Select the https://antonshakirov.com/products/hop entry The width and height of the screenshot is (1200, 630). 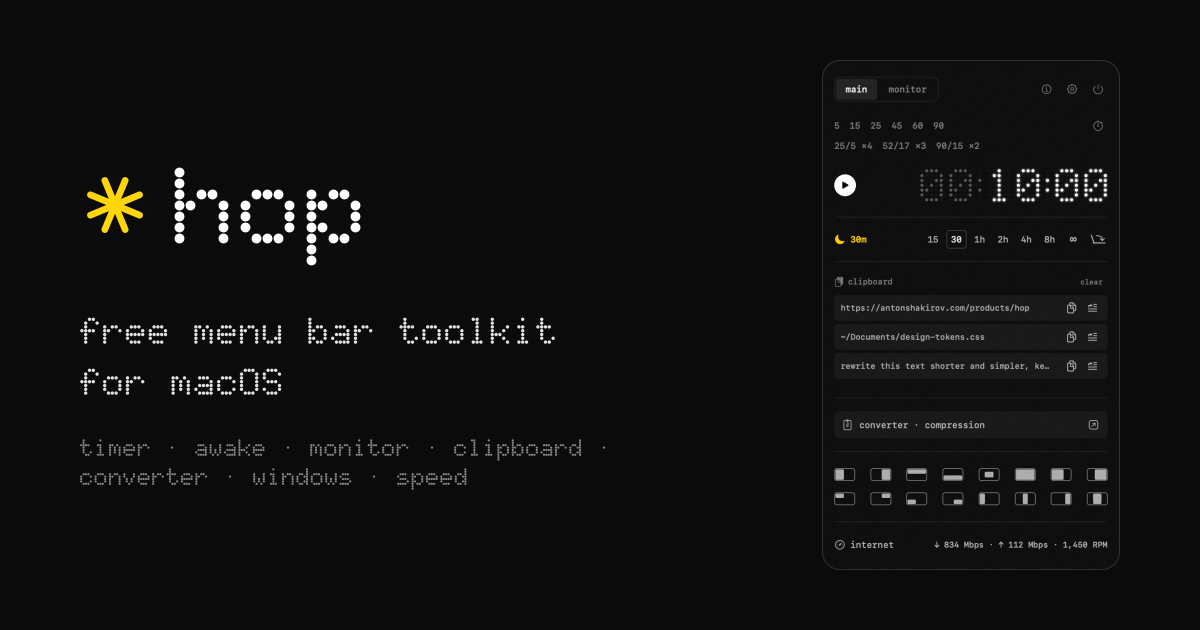point(971,308)
